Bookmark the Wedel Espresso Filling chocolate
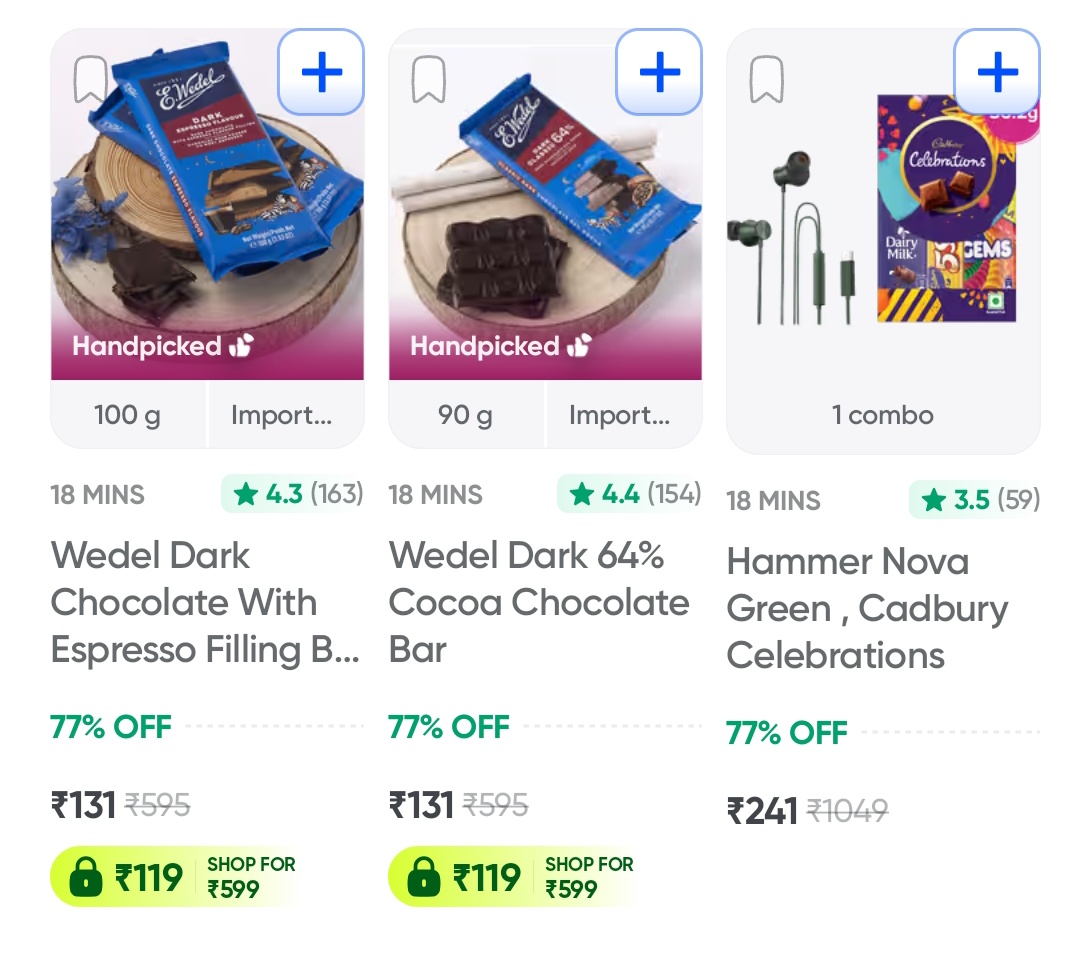The height and width of the screenshot is (953, 1080). pyautogui.click(x=91, y=80)
